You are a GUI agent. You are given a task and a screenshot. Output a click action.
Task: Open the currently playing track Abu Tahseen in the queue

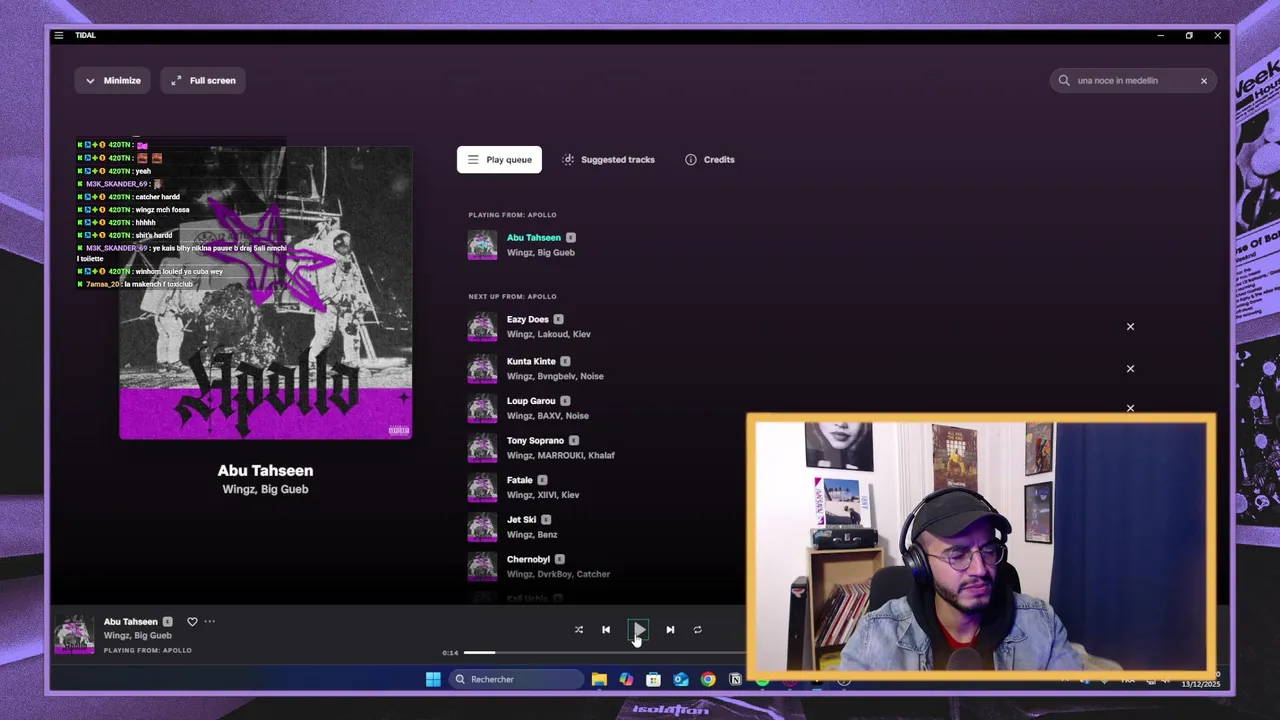[533, 238]
